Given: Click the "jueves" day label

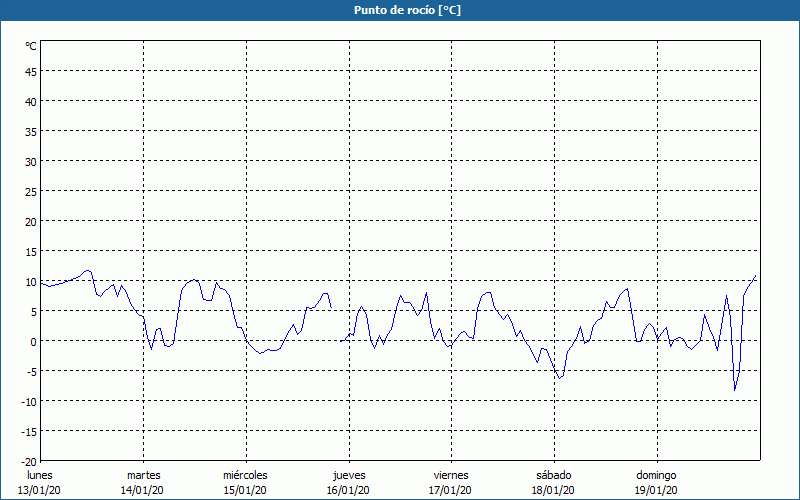Looking at the screenshot, I should coord(349,475).
